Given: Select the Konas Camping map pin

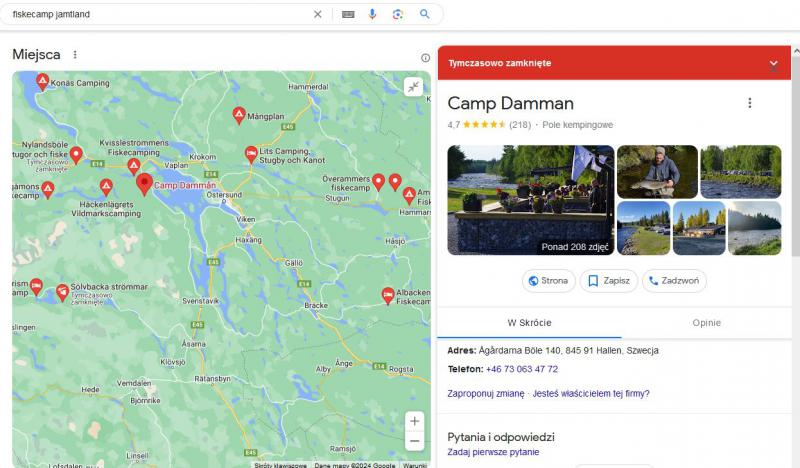Looking at the screenshot, I should (x=42, y=81).
